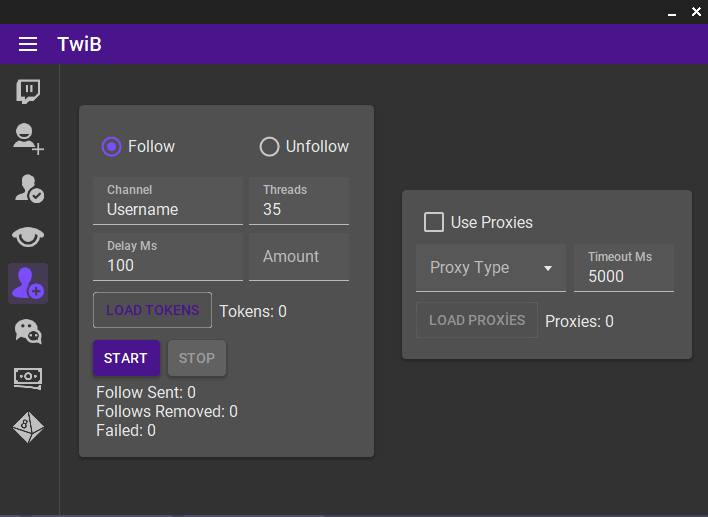Screen dimensions: 708x517
Task: Focus the Channel username field
Action: [168, 201]
